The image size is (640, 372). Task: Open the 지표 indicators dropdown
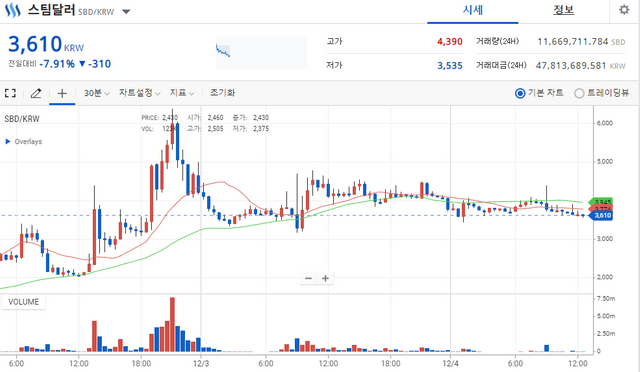coord(182,93)
